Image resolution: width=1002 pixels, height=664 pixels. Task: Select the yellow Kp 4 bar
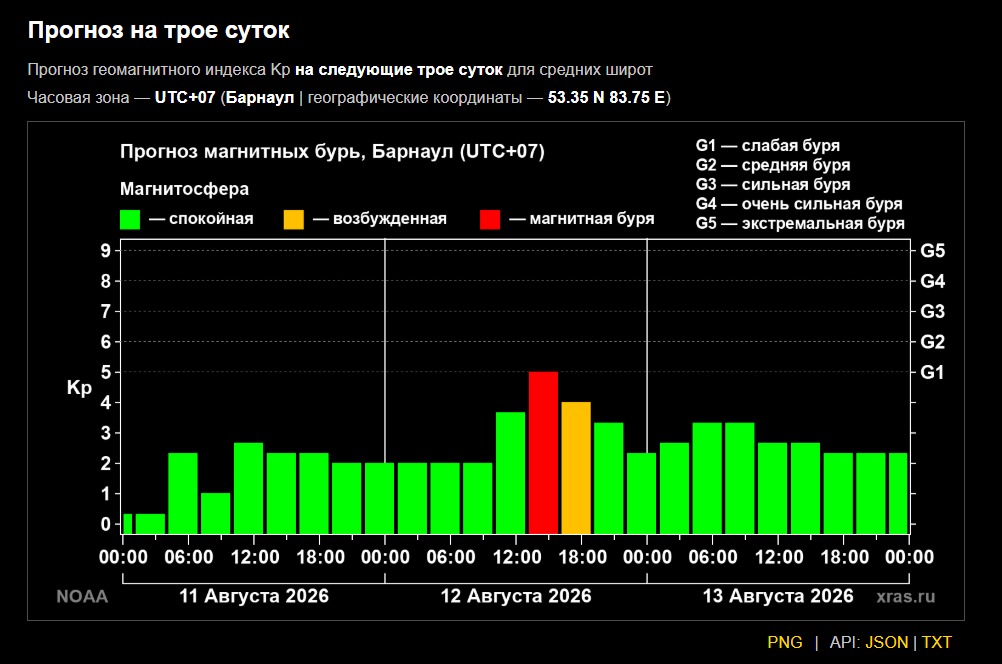tap(576, 468)
